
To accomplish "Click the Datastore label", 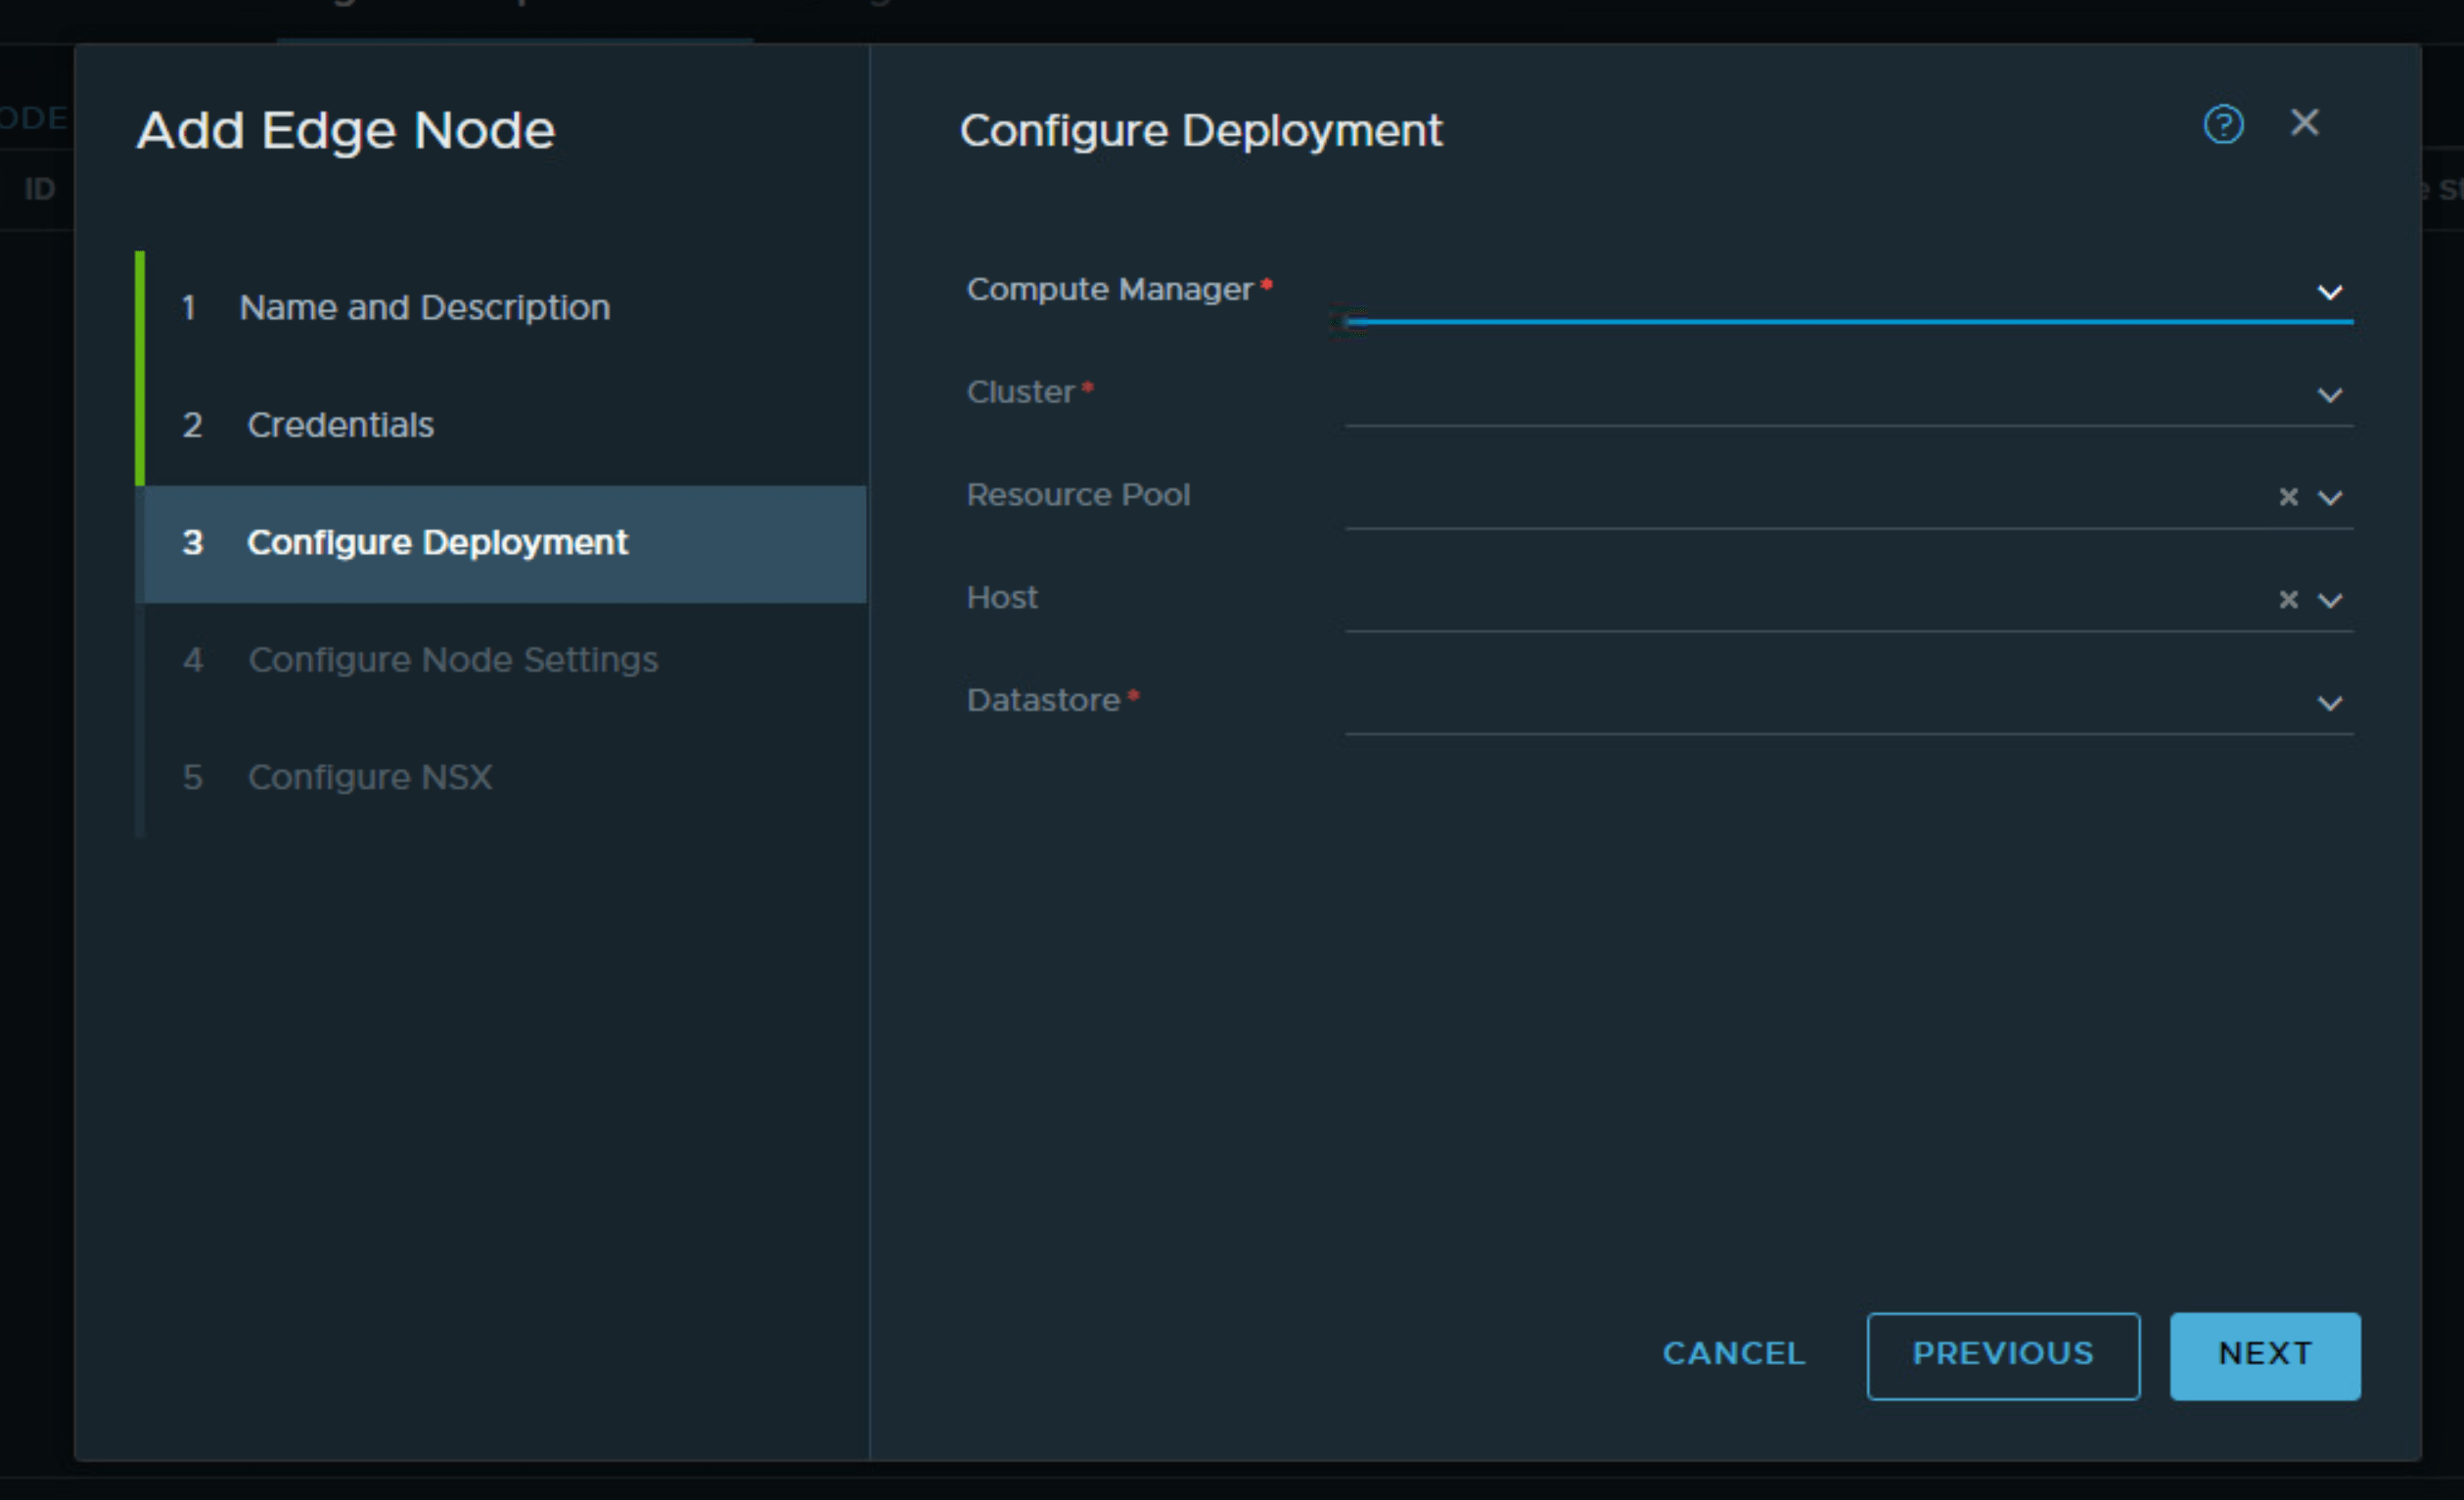I will 1043,700.
